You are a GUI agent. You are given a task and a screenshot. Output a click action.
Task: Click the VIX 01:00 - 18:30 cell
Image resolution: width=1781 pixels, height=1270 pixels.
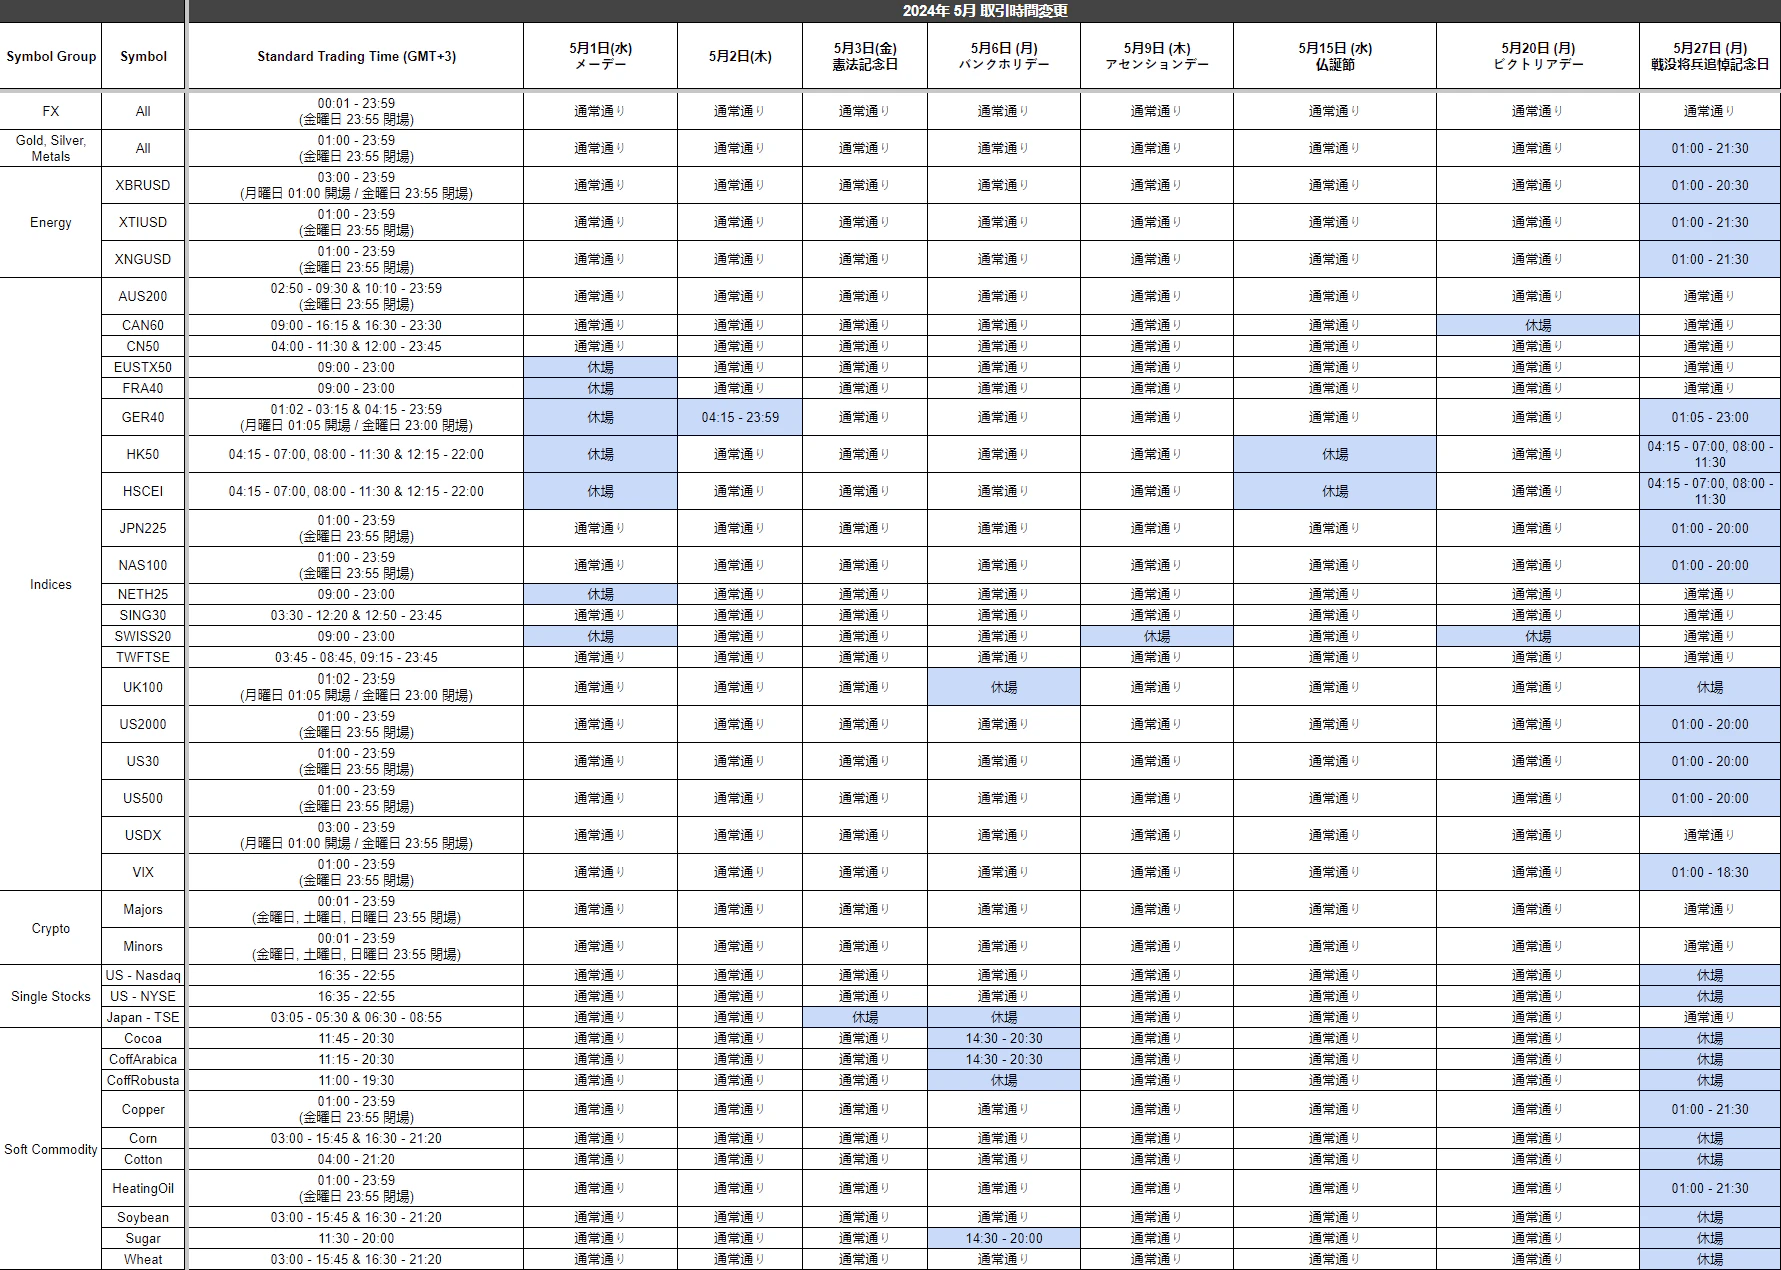coord(1709,872)
